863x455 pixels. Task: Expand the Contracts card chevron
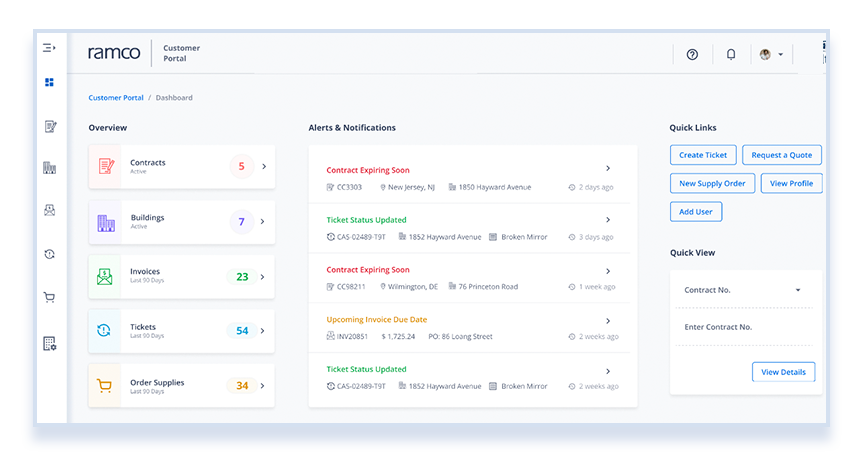tap(264, 166)
